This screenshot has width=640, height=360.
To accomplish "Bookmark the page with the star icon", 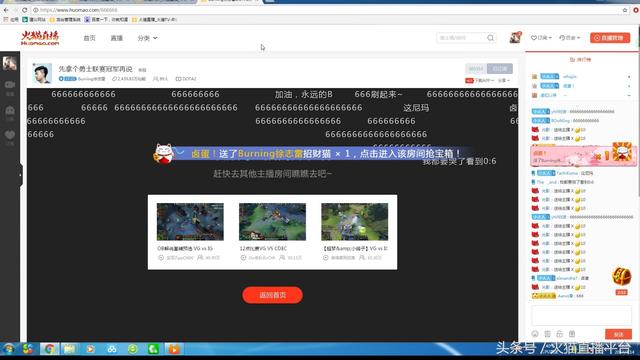I will [624, 10].
